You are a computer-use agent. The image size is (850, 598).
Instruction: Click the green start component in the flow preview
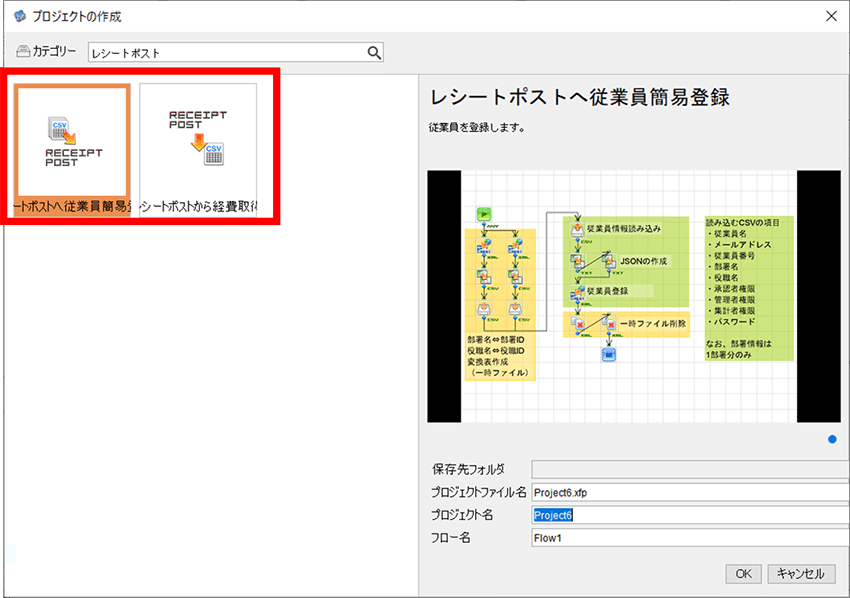point(484,214)
